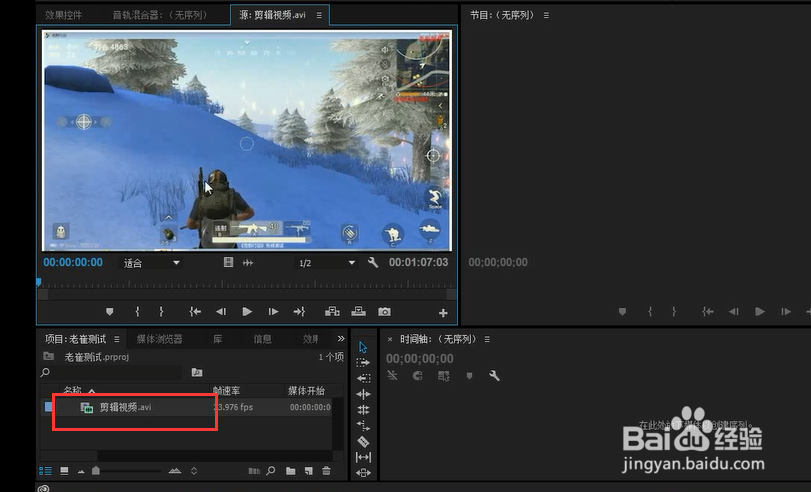This screenshot has height=492, width=811.
Task: Select the 源: 剪辑视频.avi tab
Action: (x=272, y=15)
